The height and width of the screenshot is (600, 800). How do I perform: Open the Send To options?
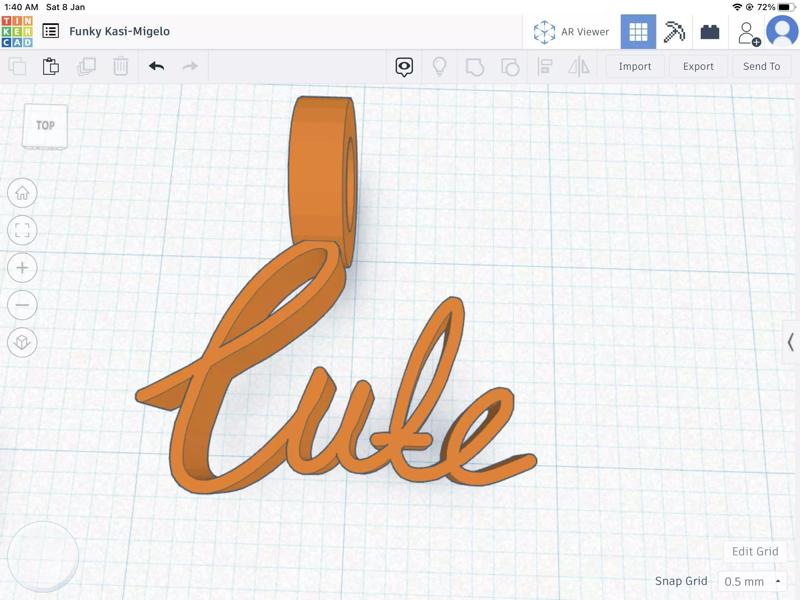tap(761, 66)
